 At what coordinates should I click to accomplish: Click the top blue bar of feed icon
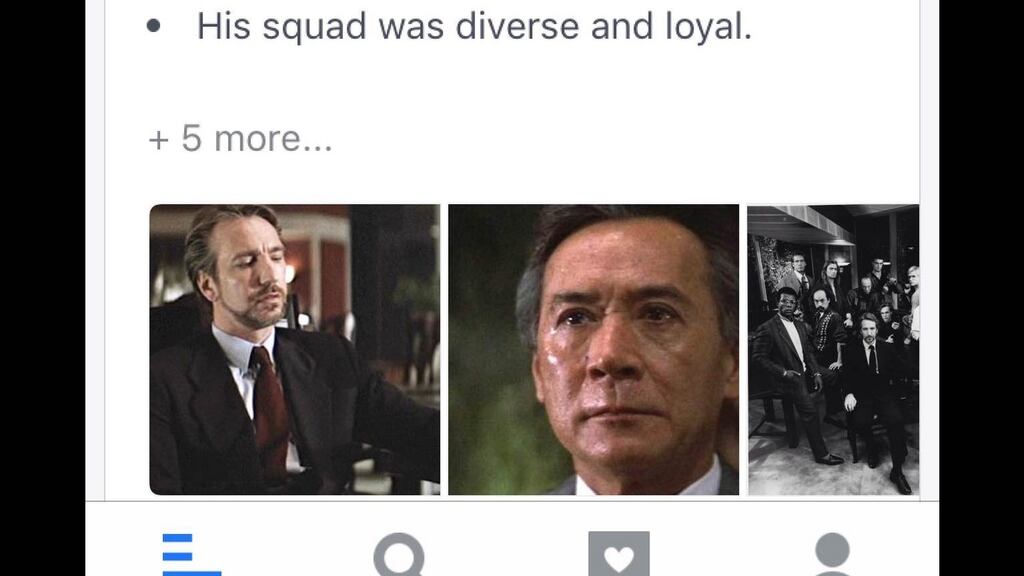[177, 539]
